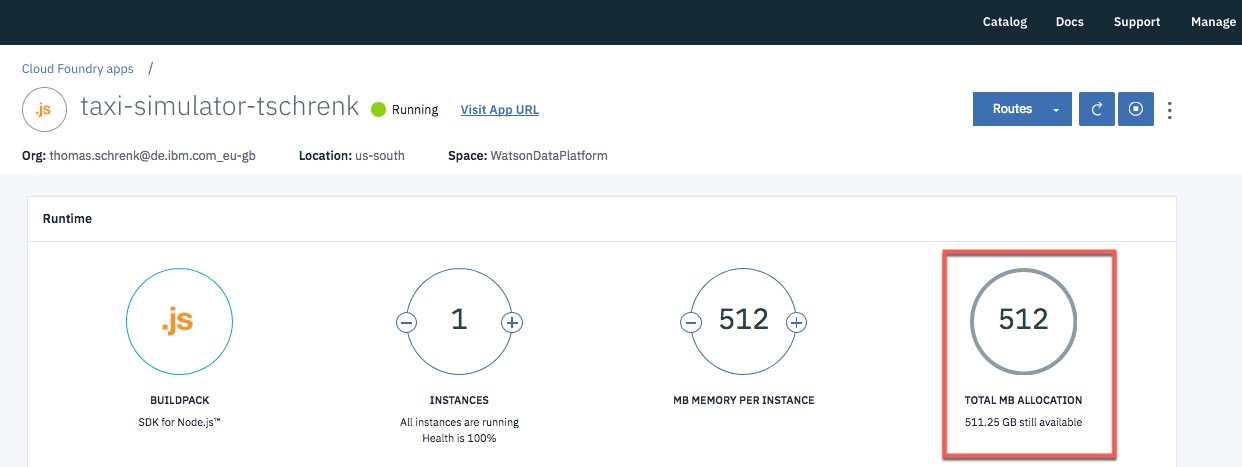Click the Org thomas.schrenk@de.ibm.com_eu-gb text
The image size is (1242, 467).
pyautogui.click(x=139, y=156)
